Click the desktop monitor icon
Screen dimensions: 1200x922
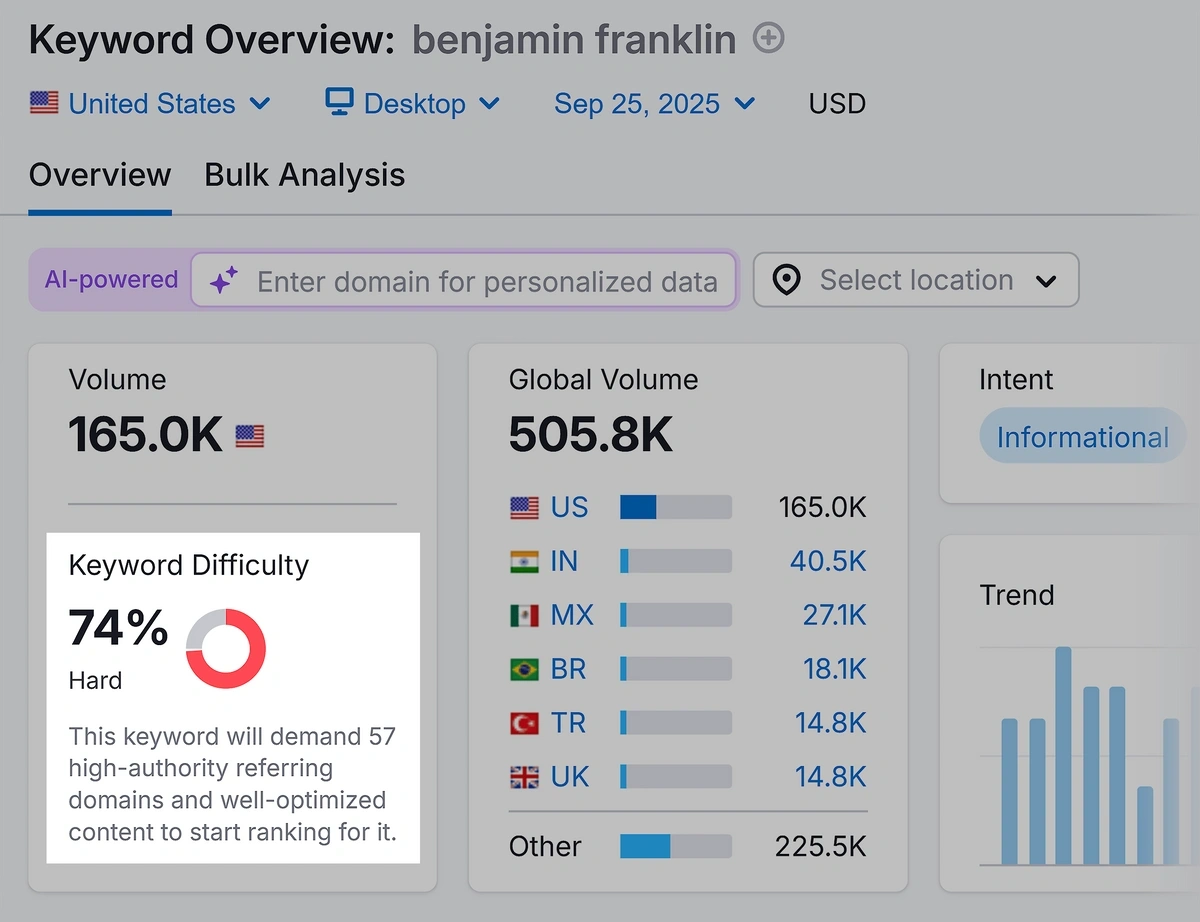tap(339, 102)
